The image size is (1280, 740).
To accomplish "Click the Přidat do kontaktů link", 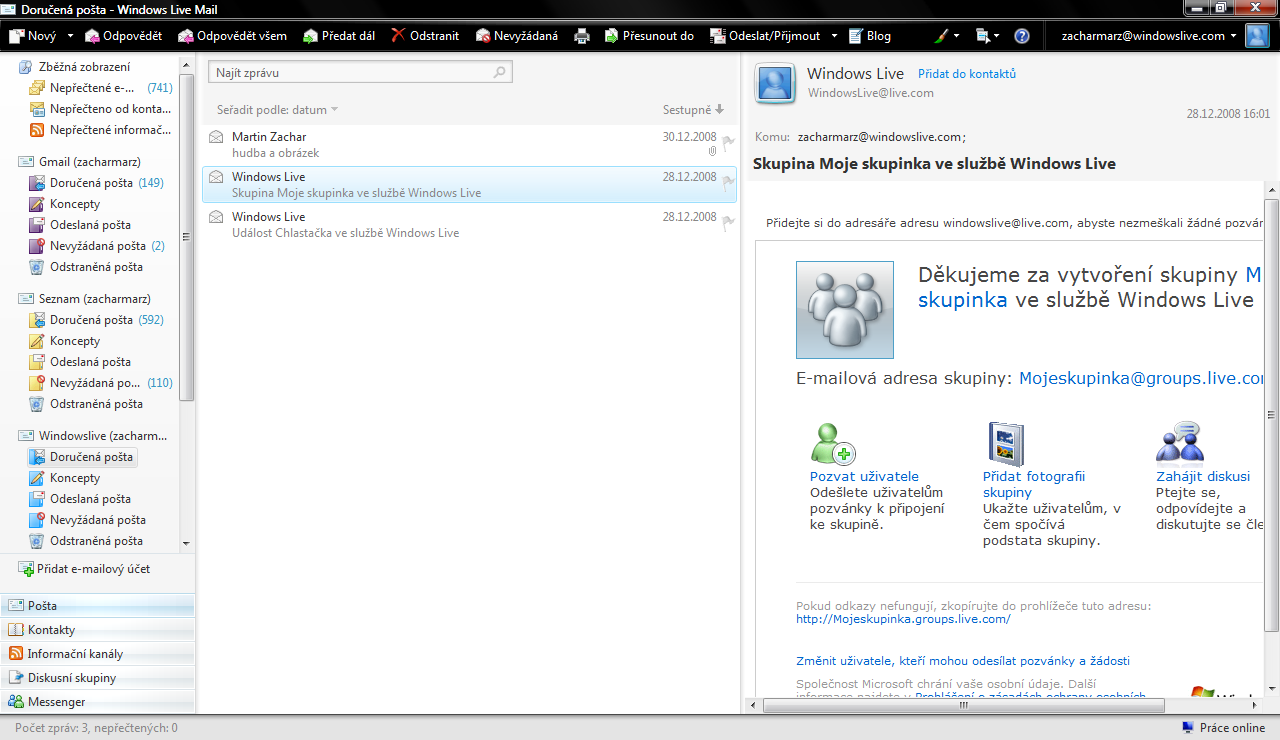I will pyautogui.click(x=967, y=74).
